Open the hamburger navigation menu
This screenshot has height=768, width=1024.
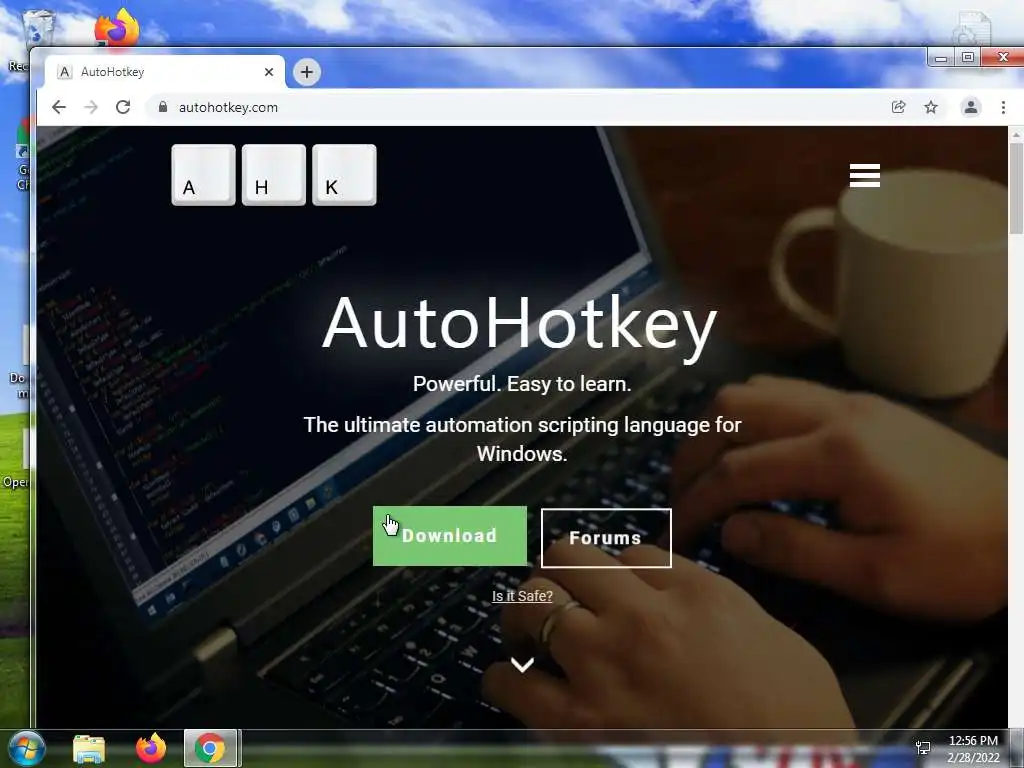pyautogui.click(x=865, y=175)
